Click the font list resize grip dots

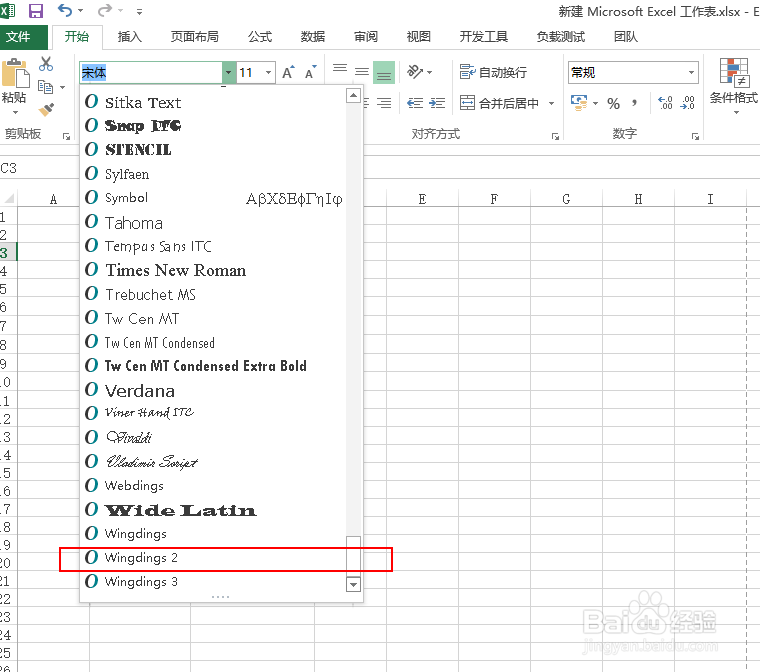pos(221,597)
